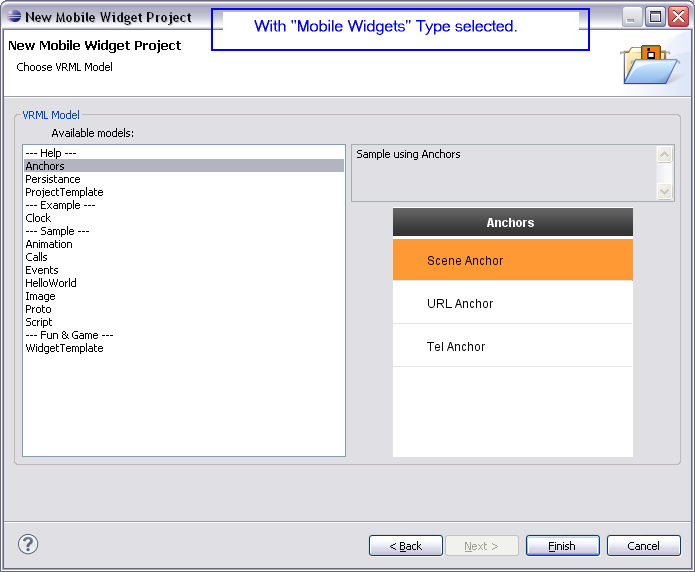Viewport: 695px width, 572px height.
Task: Click the Cancel button
Action: (x=644, y=546)
